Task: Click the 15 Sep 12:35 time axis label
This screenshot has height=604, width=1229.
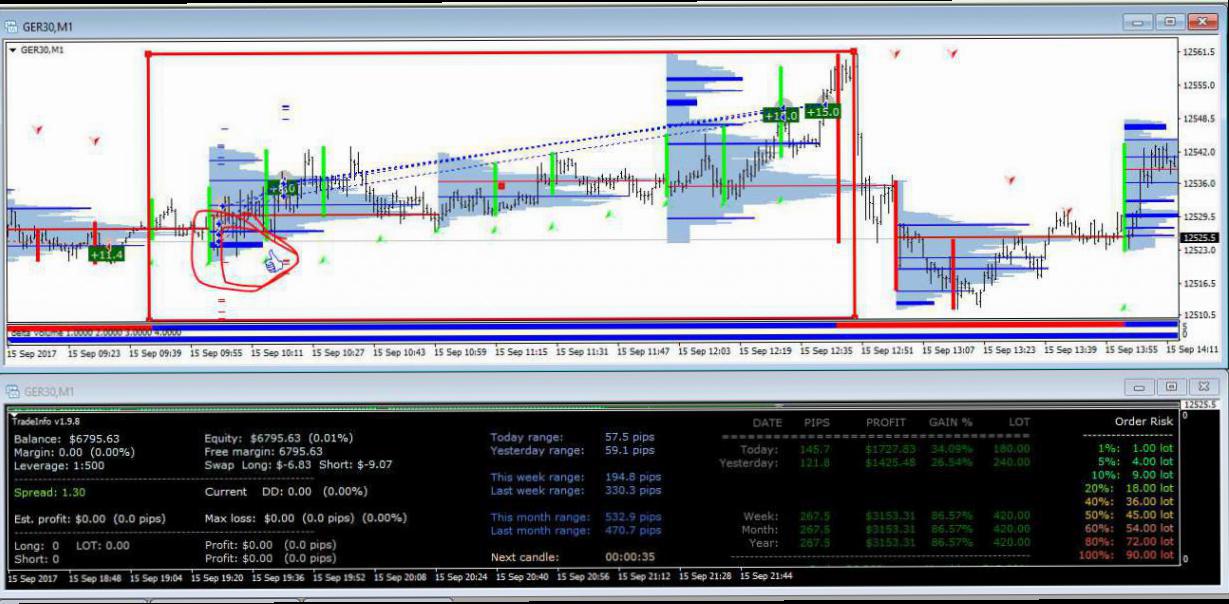Action: tap(826, 352)
